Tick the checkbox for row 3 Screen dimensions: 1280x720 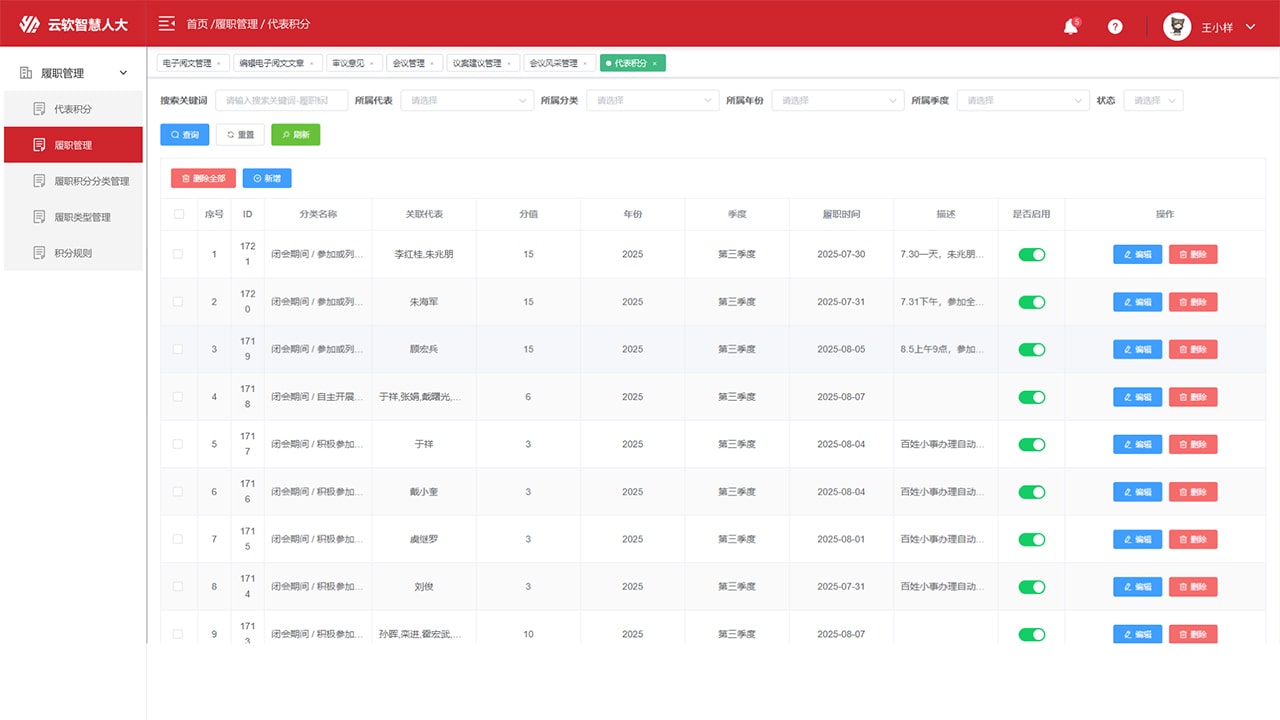179,349
